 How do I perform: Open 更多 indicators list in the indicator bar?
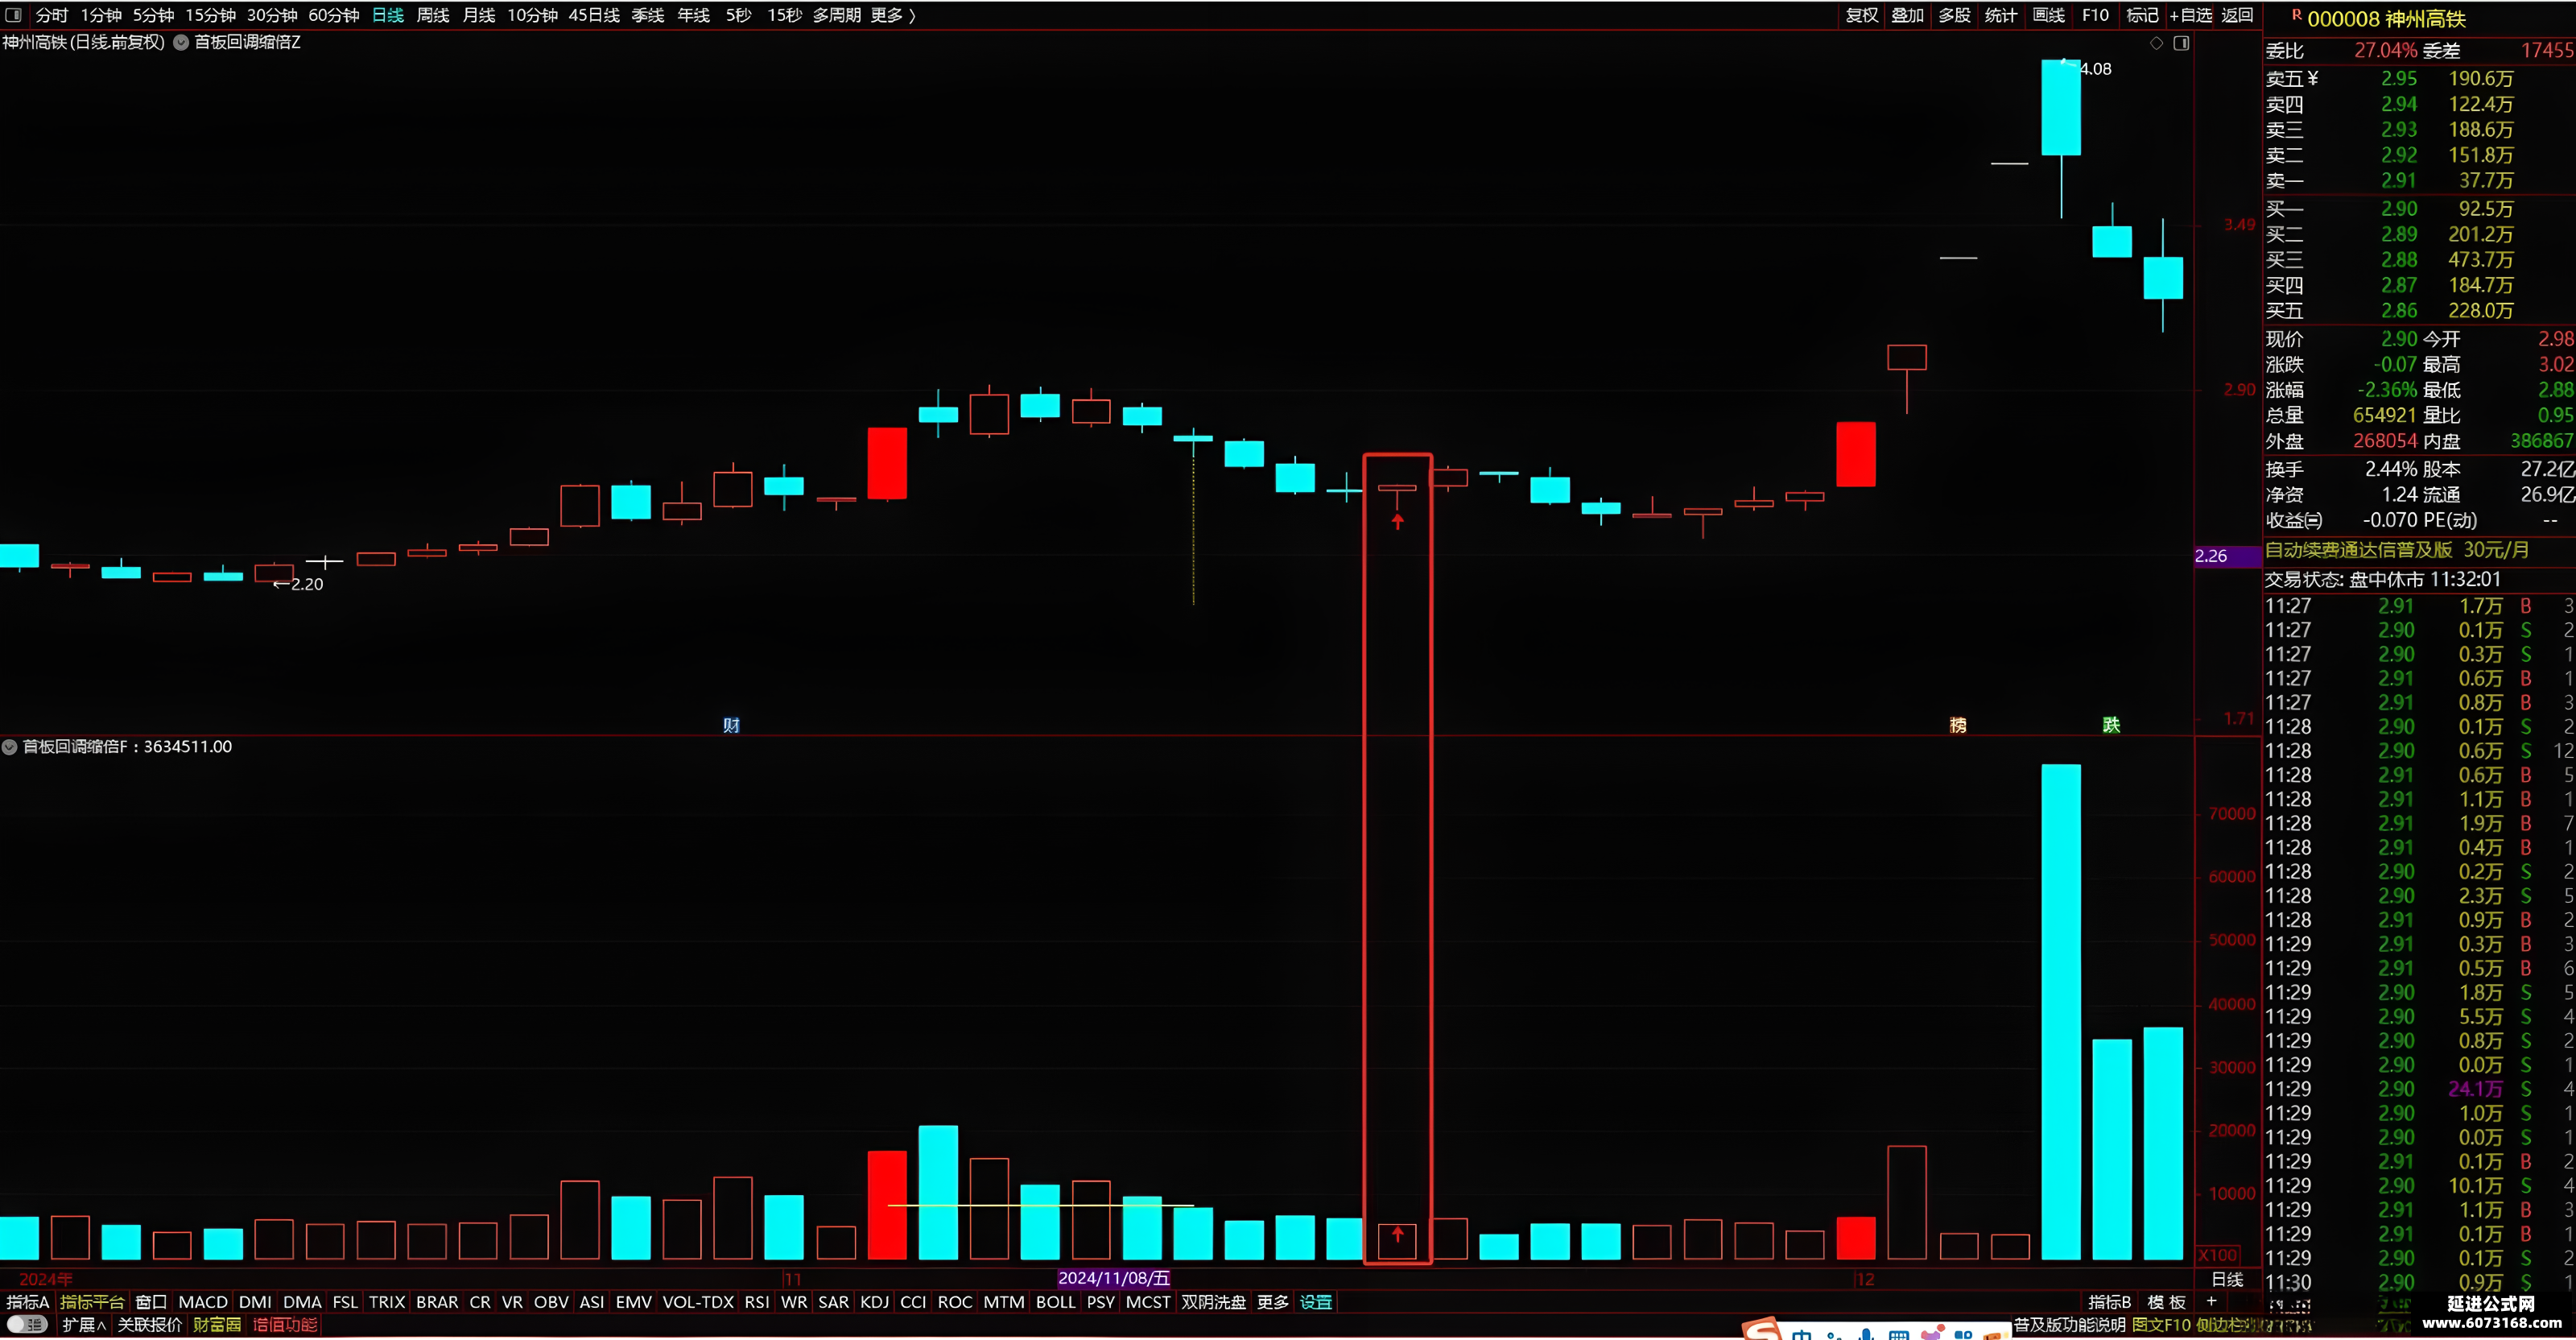(x=1272, y=1302)
